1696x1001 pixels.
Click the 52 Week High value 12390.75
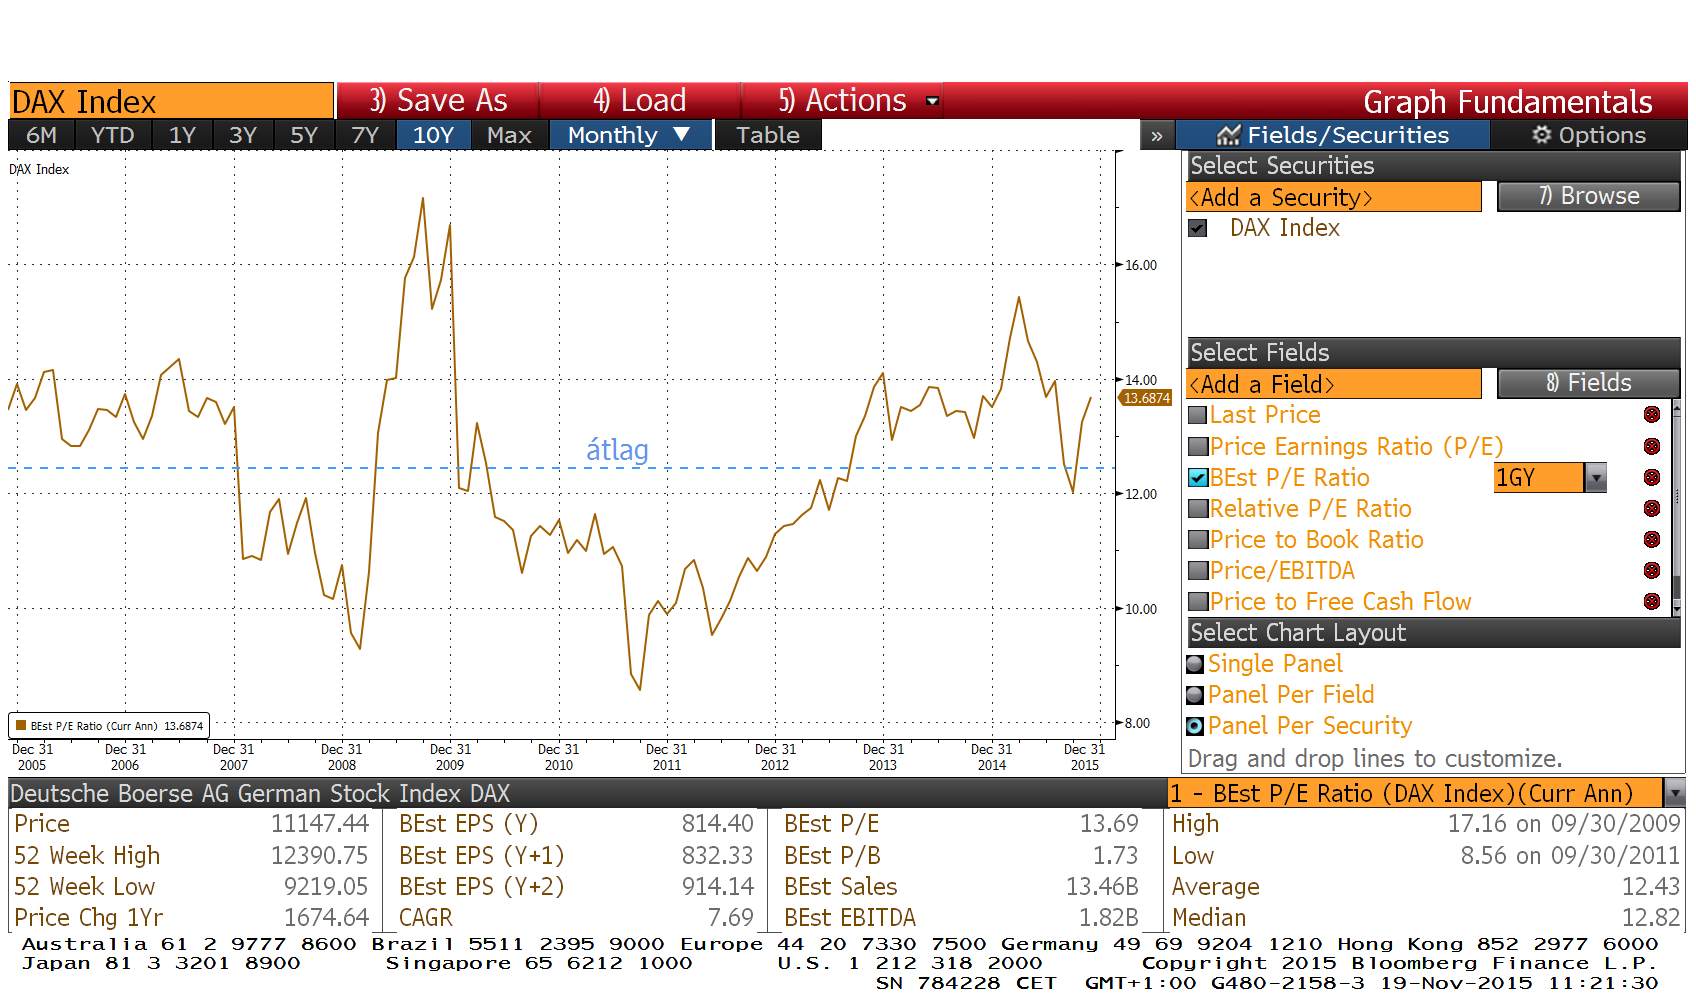pos(319,856)
